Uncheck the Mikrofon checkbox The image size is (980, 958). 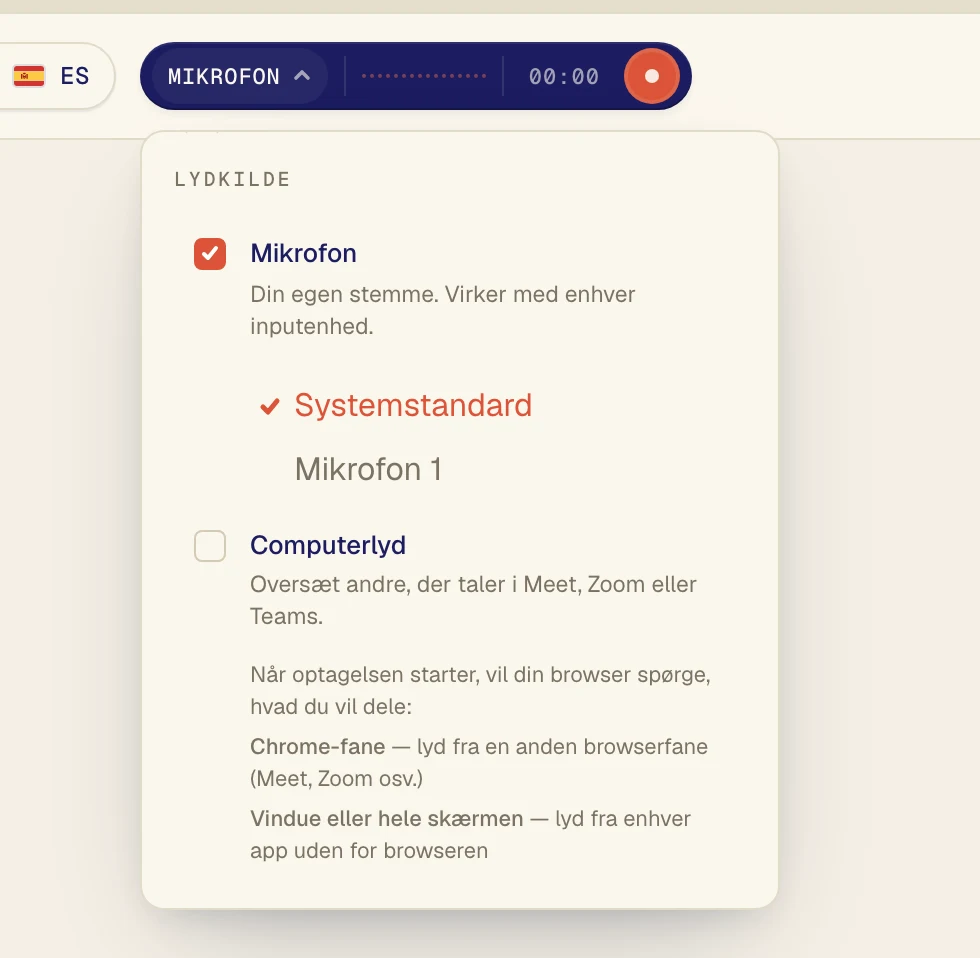point(210,254)
